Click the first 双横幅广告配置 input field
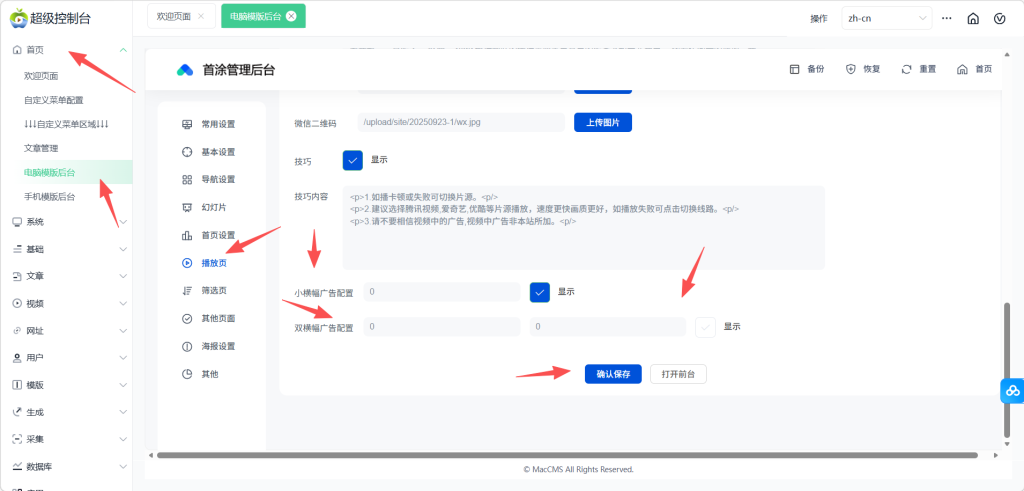The height and width of the screenshot is (491, 1024). [x=441, y=326]
